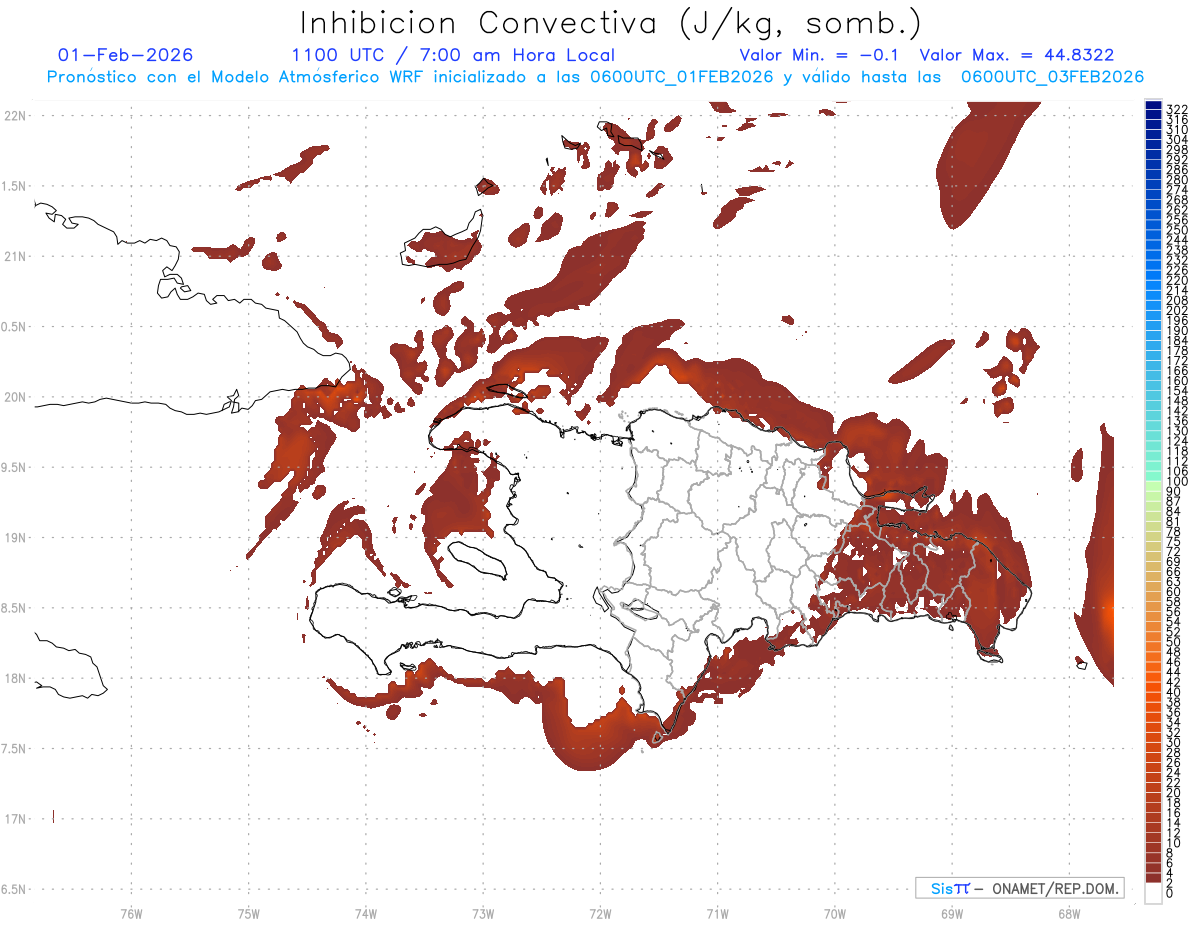1200x927 pixels.
Task: Click the 'Valor Max. = 44.8322' readout
Action: click(x=1017, y=55)
